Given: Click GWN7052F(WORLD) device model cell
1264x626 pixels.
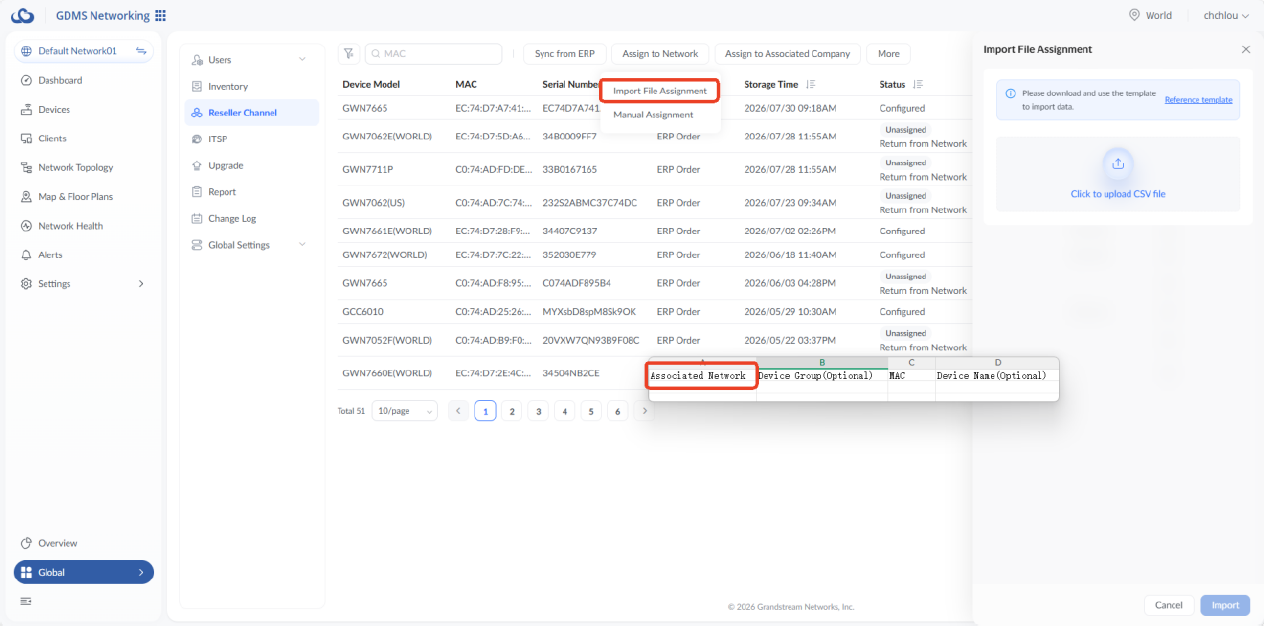Looking at the screenshot, I should [387, 340].
